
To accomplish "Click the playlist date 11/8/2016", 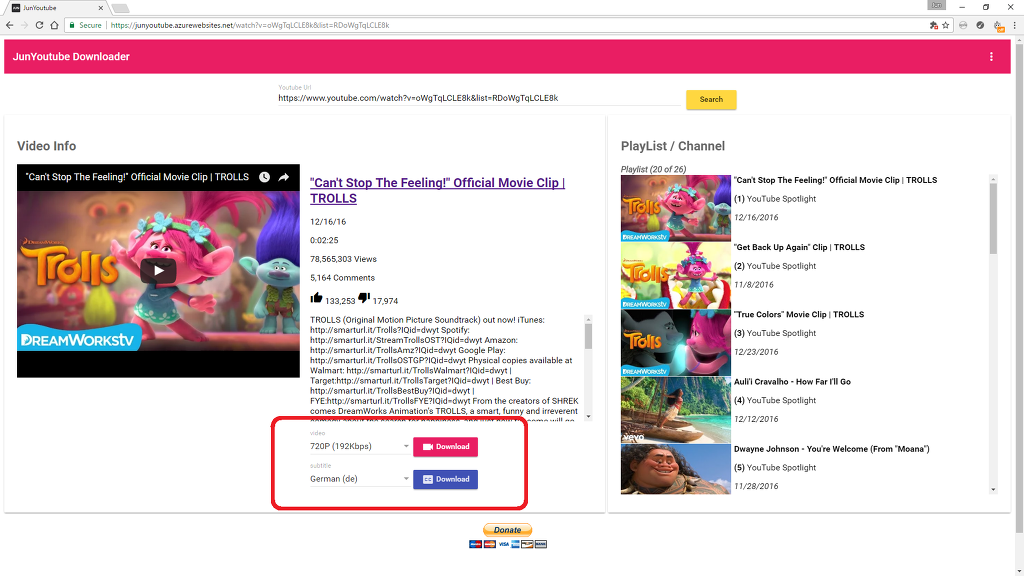I will tap(754, 285).
